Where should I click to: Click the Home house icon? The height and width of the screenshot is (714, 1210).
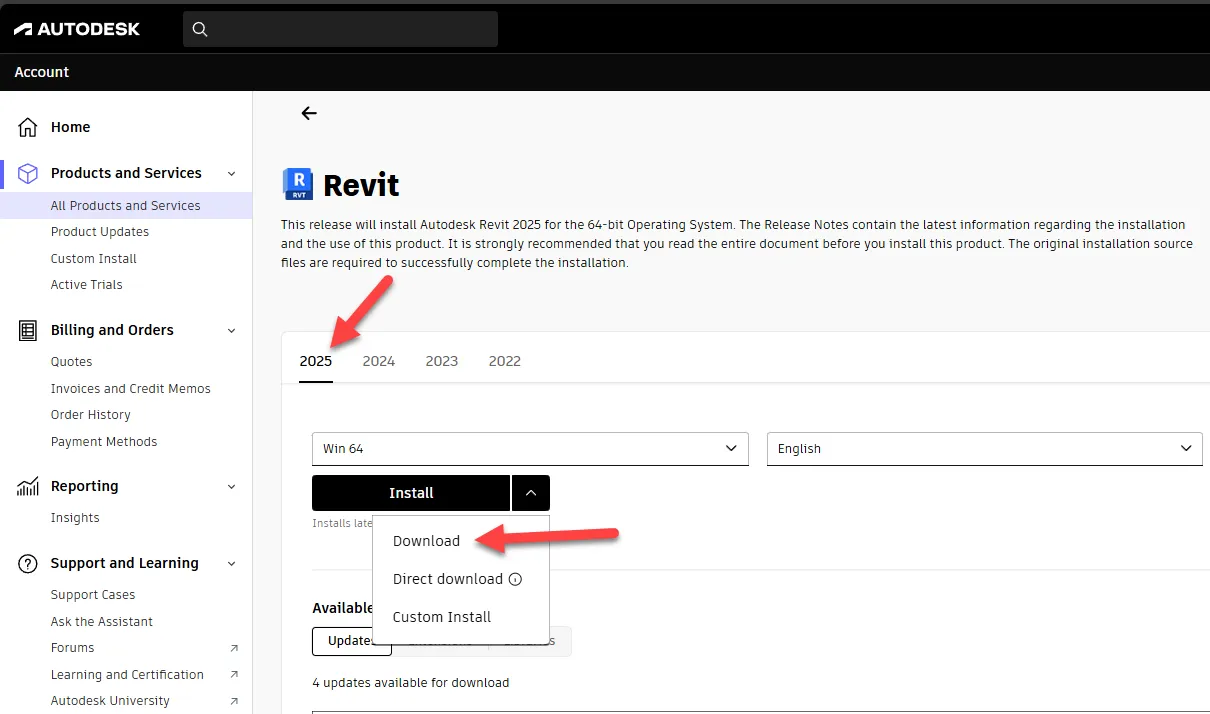(28, 127)
